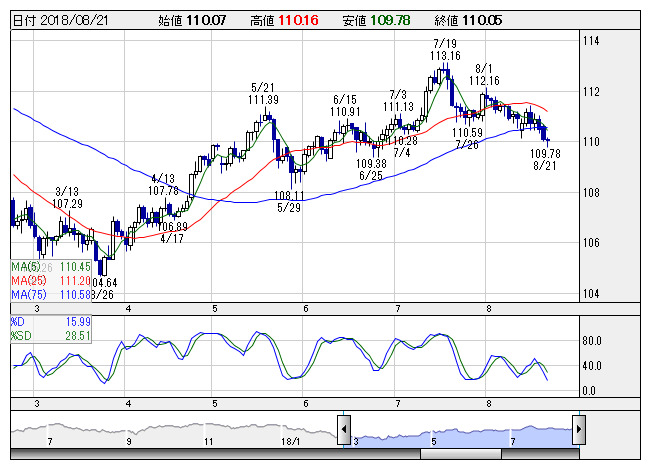This screenshot has height=469, width=652.
Task: Click the 5/29 108.11 low label
Action: [x=289, y=201]
